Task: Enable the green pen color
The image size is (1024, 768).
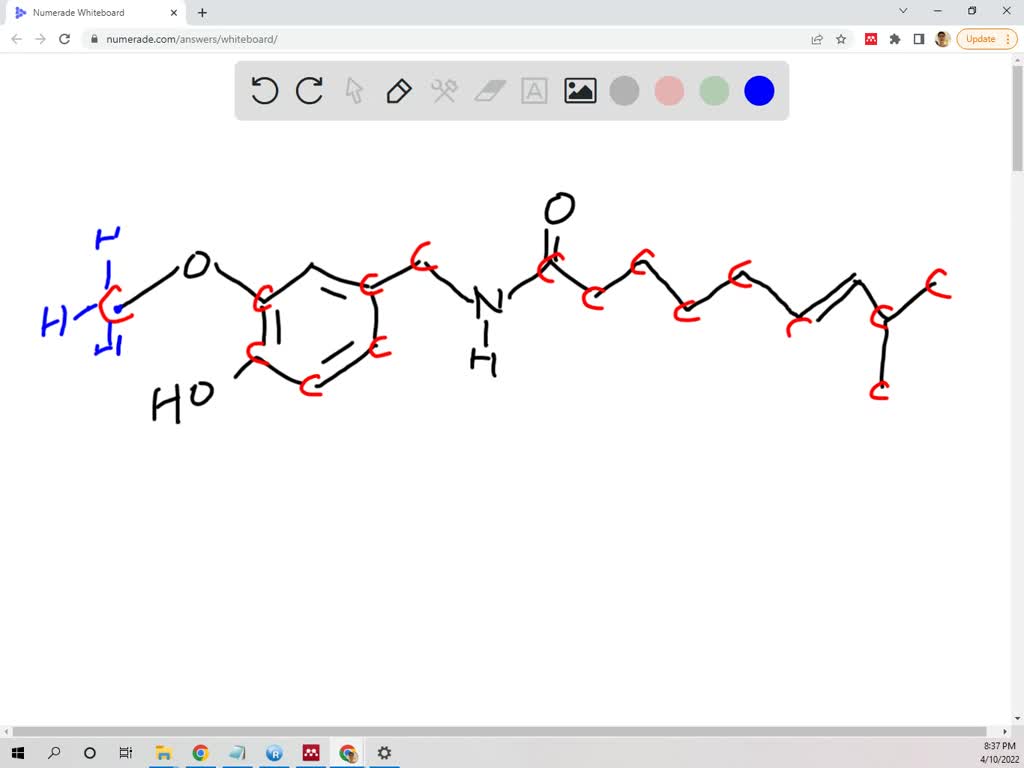Action: pos(713,90)
